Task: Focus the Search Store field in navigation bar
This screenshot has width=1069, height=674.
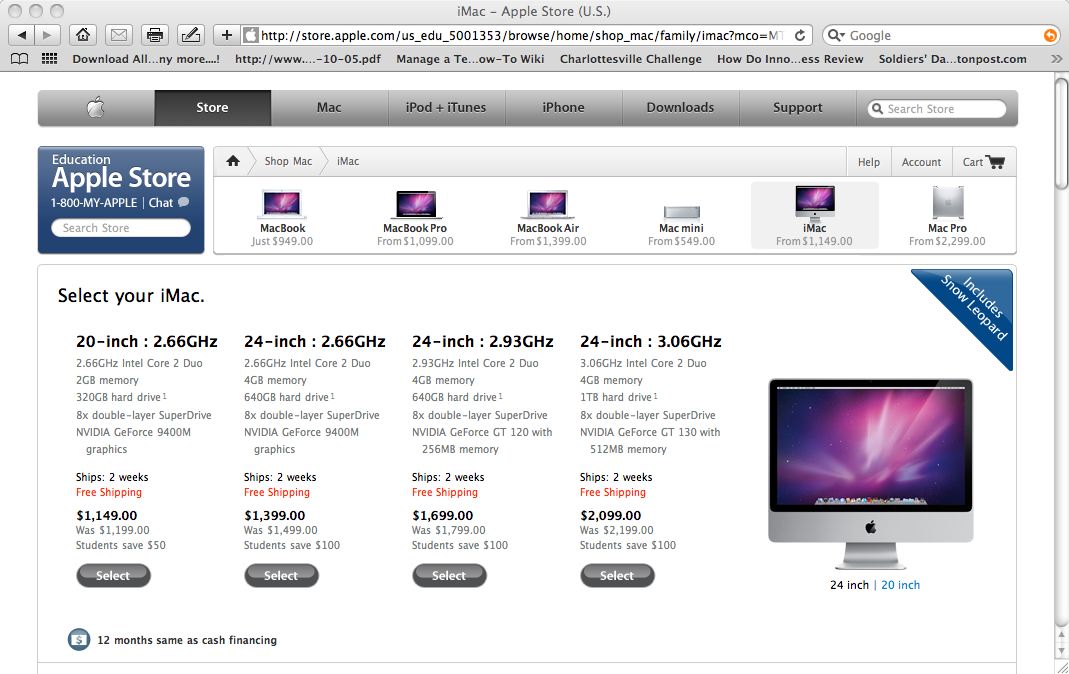Action: 937,108
